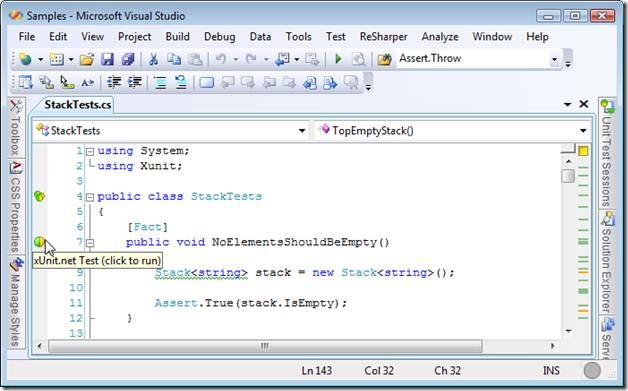Click the yellow ReSharper status indicator
Viewport: 628px width, 391px height.
[583, 151]
